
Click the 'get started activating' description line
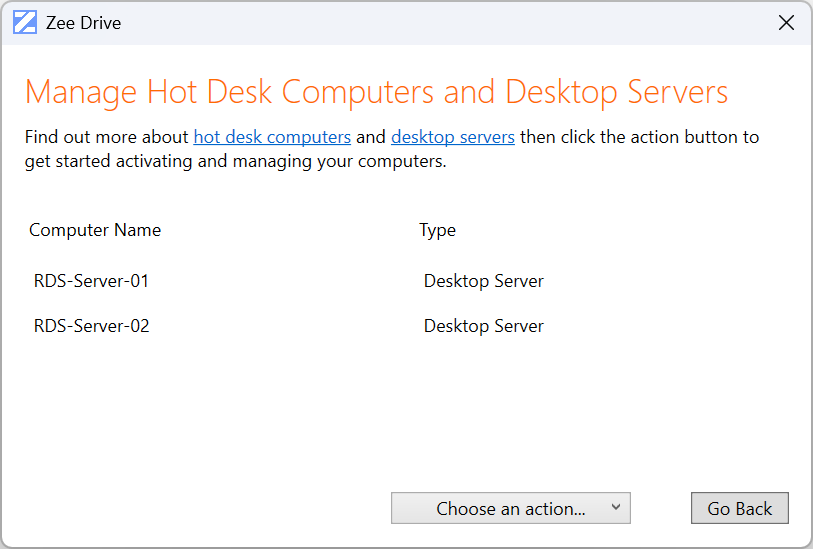point(235,161)
